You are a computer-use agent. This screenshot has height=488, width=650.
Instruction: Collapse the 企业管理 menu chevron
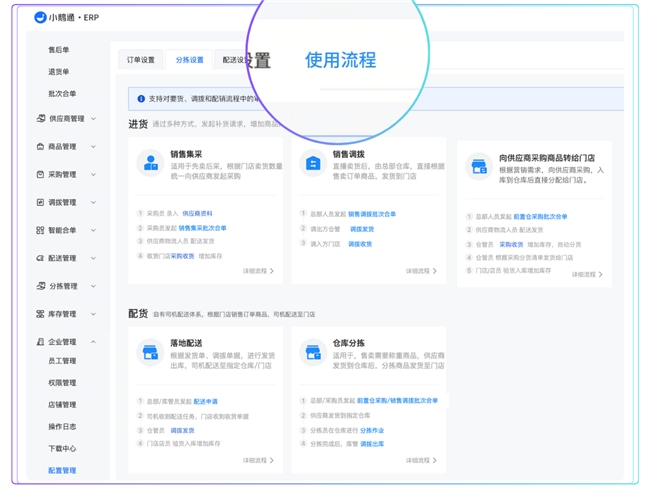(x=94, y=342)
